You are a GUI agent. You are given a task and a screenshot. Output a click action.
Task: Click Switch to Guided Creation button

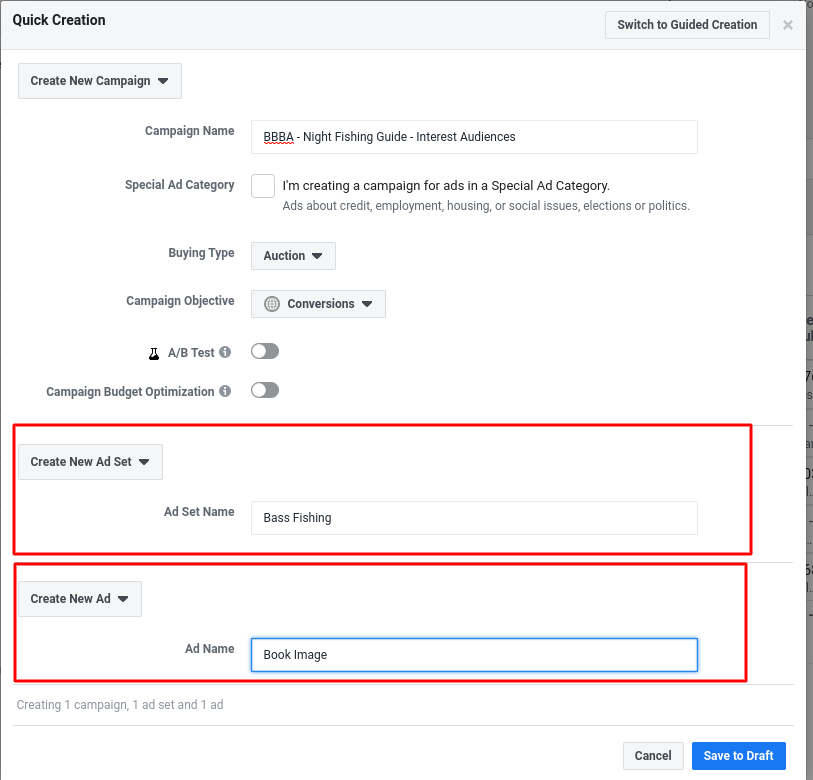pyautogui.click(x=687, y=25)
